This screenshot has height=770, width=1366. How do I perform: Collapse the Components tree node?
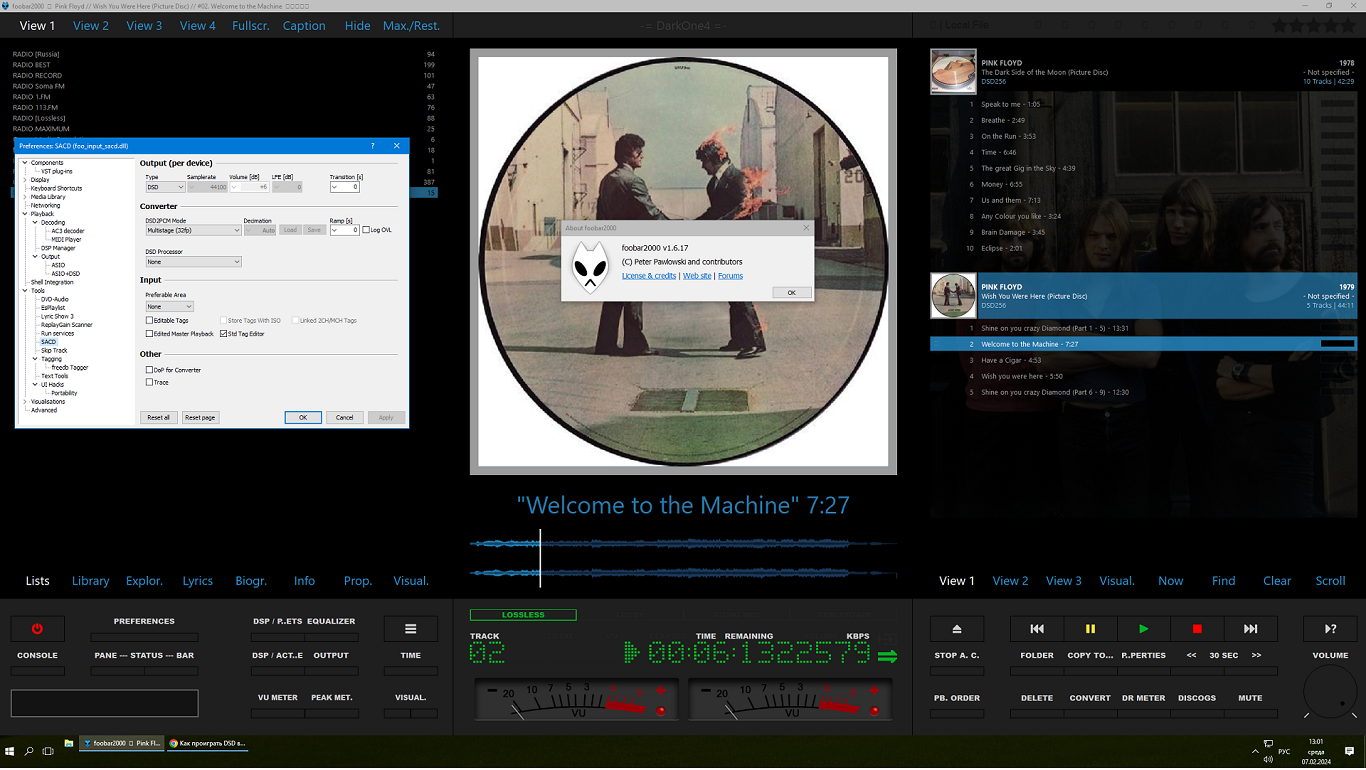(25, 162)
